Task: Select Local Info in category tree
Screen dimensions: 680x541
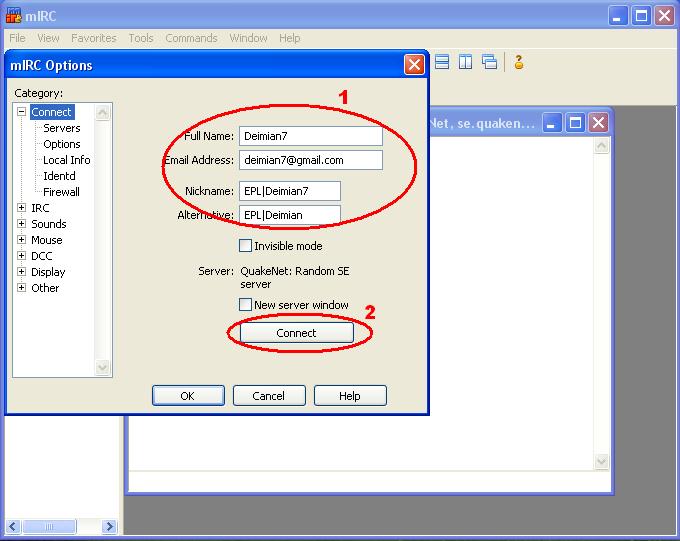Action: [x=66, y=160]
